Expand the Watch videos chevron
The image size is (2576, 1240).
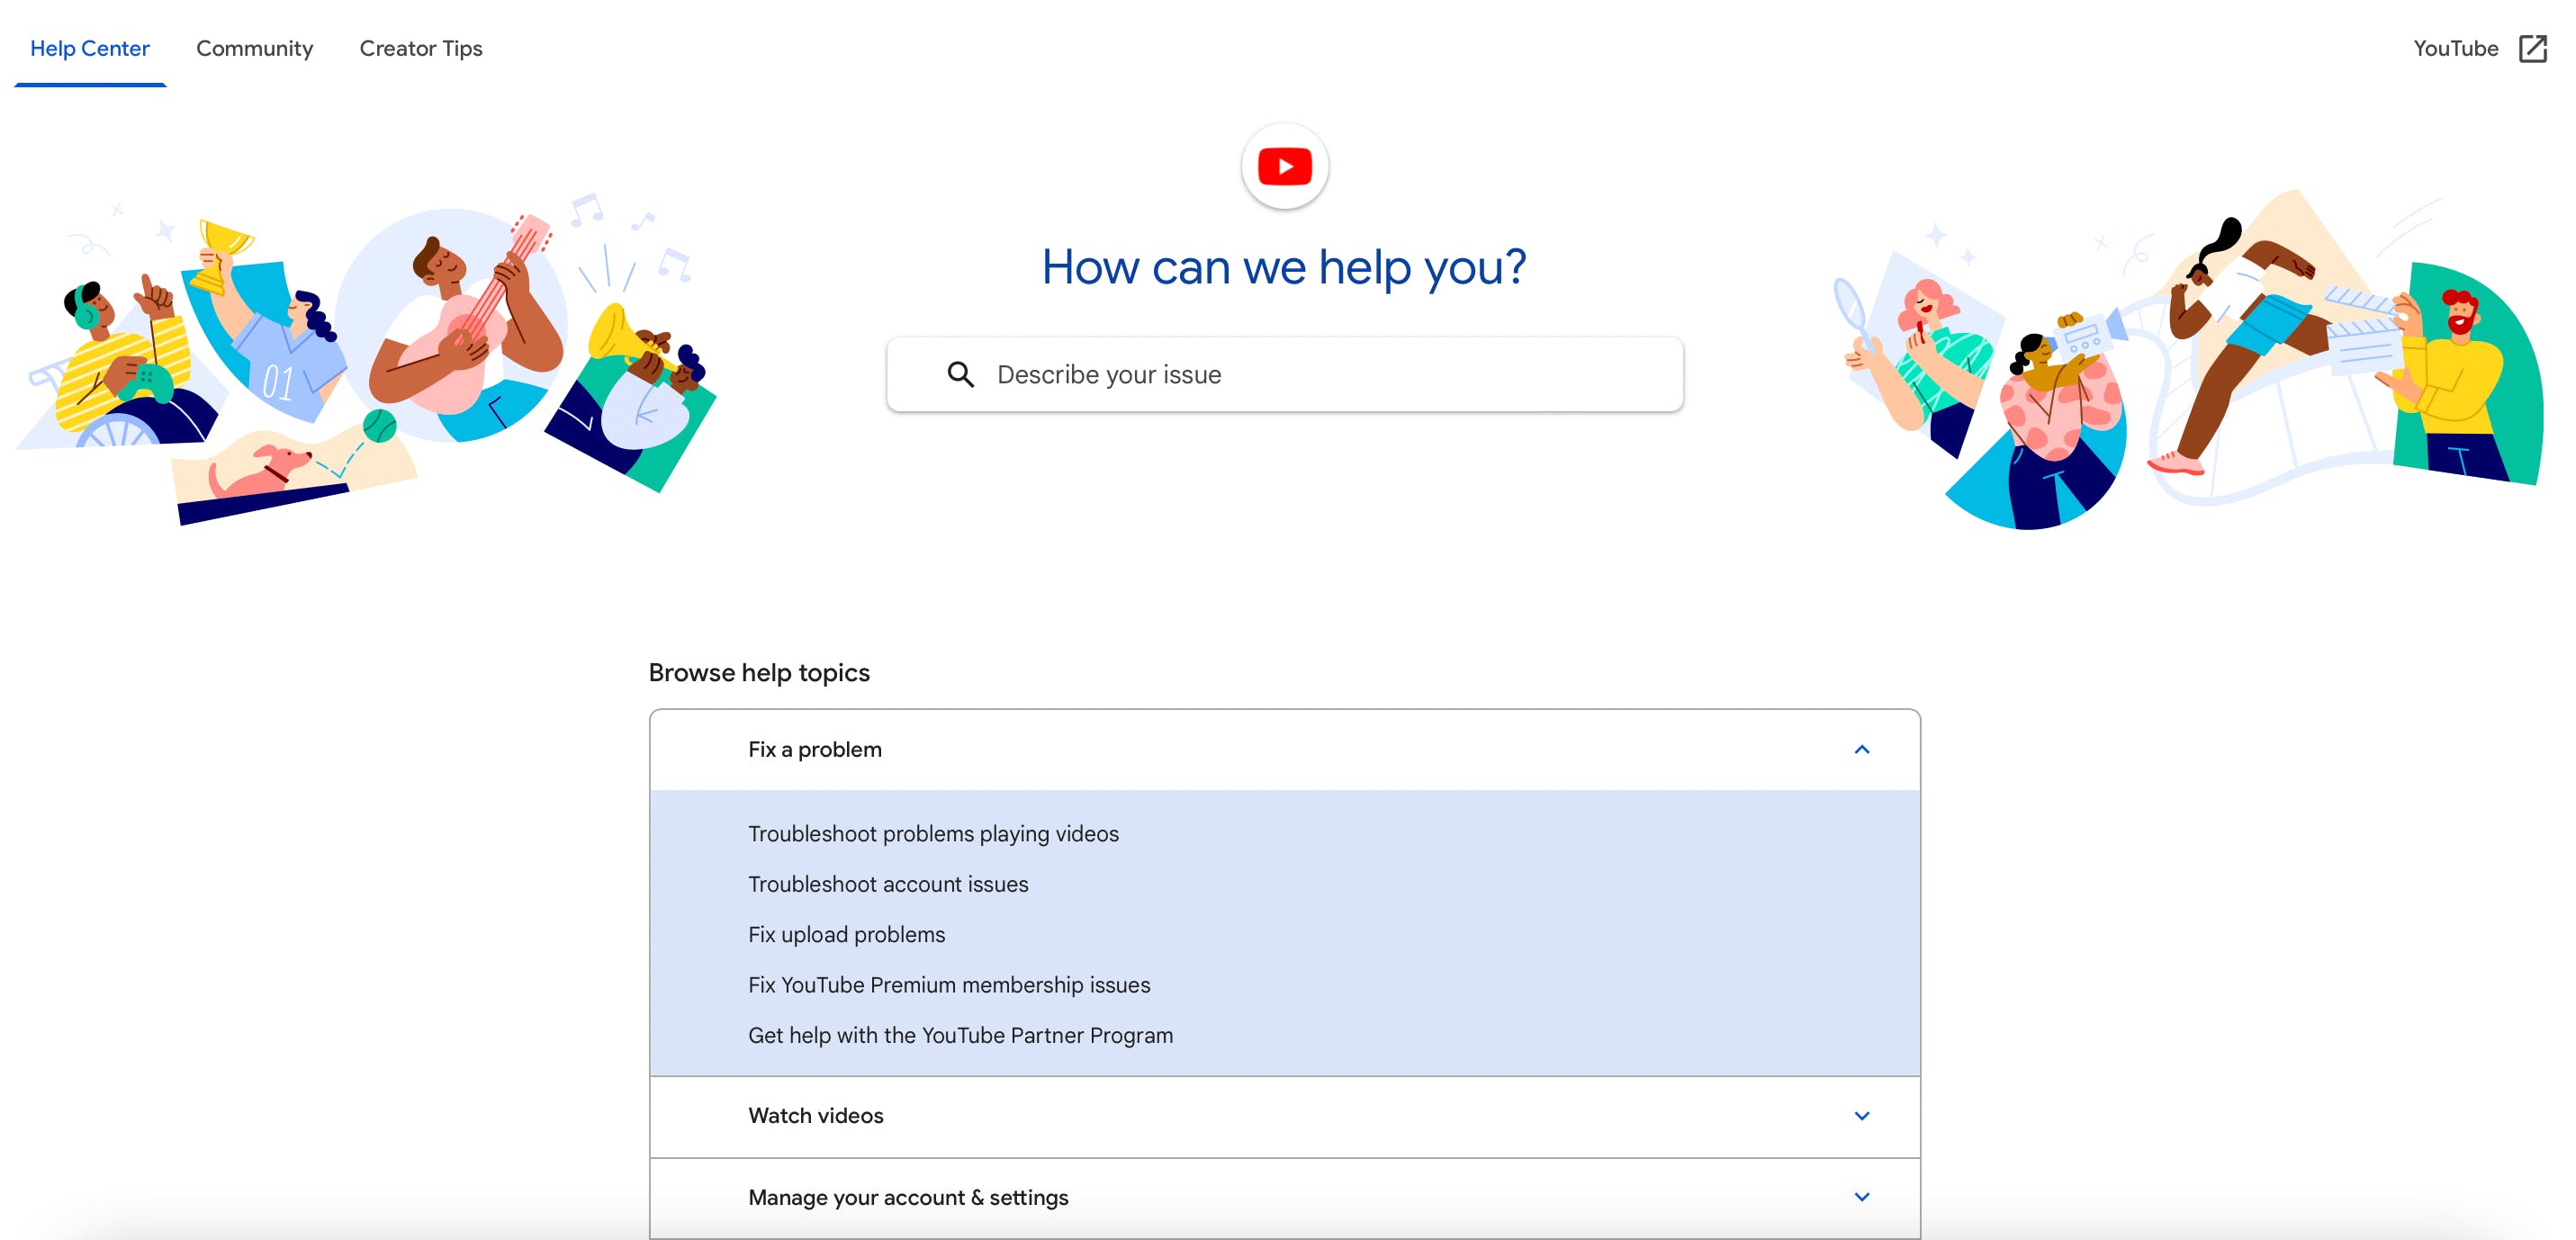pos(1861,1116)
